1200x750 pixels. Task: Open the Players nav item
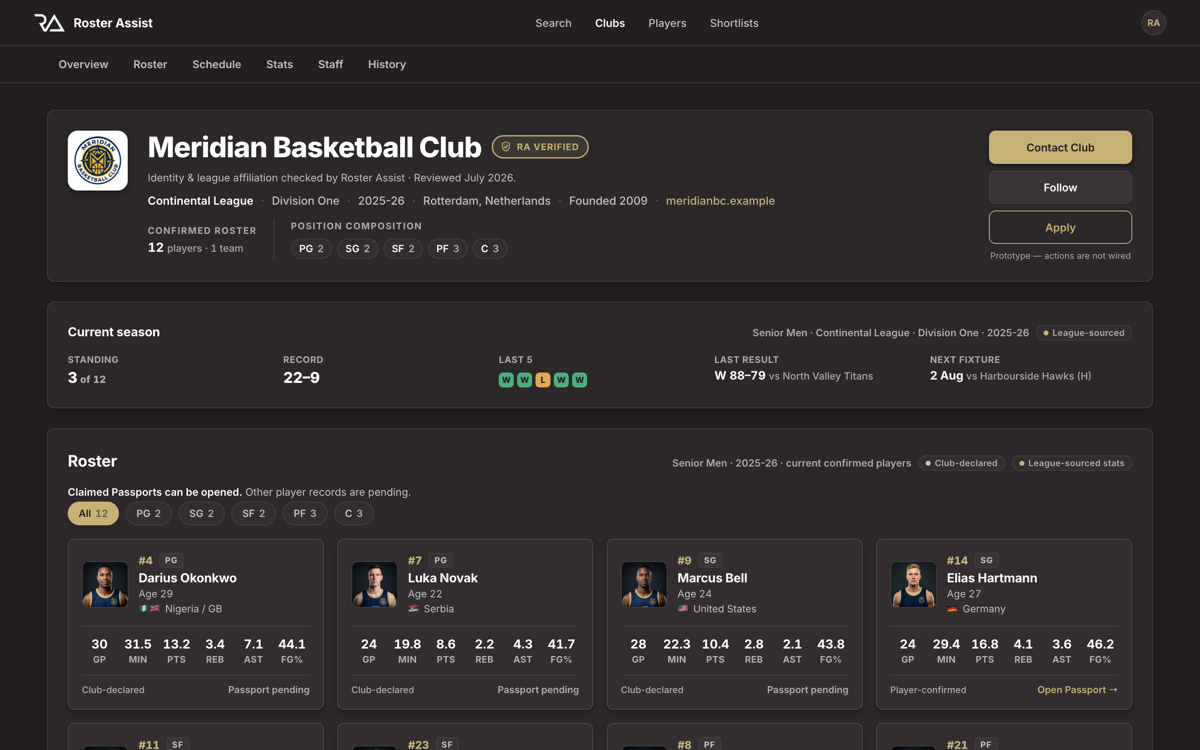pyautogui.click(x=667, y=23)
